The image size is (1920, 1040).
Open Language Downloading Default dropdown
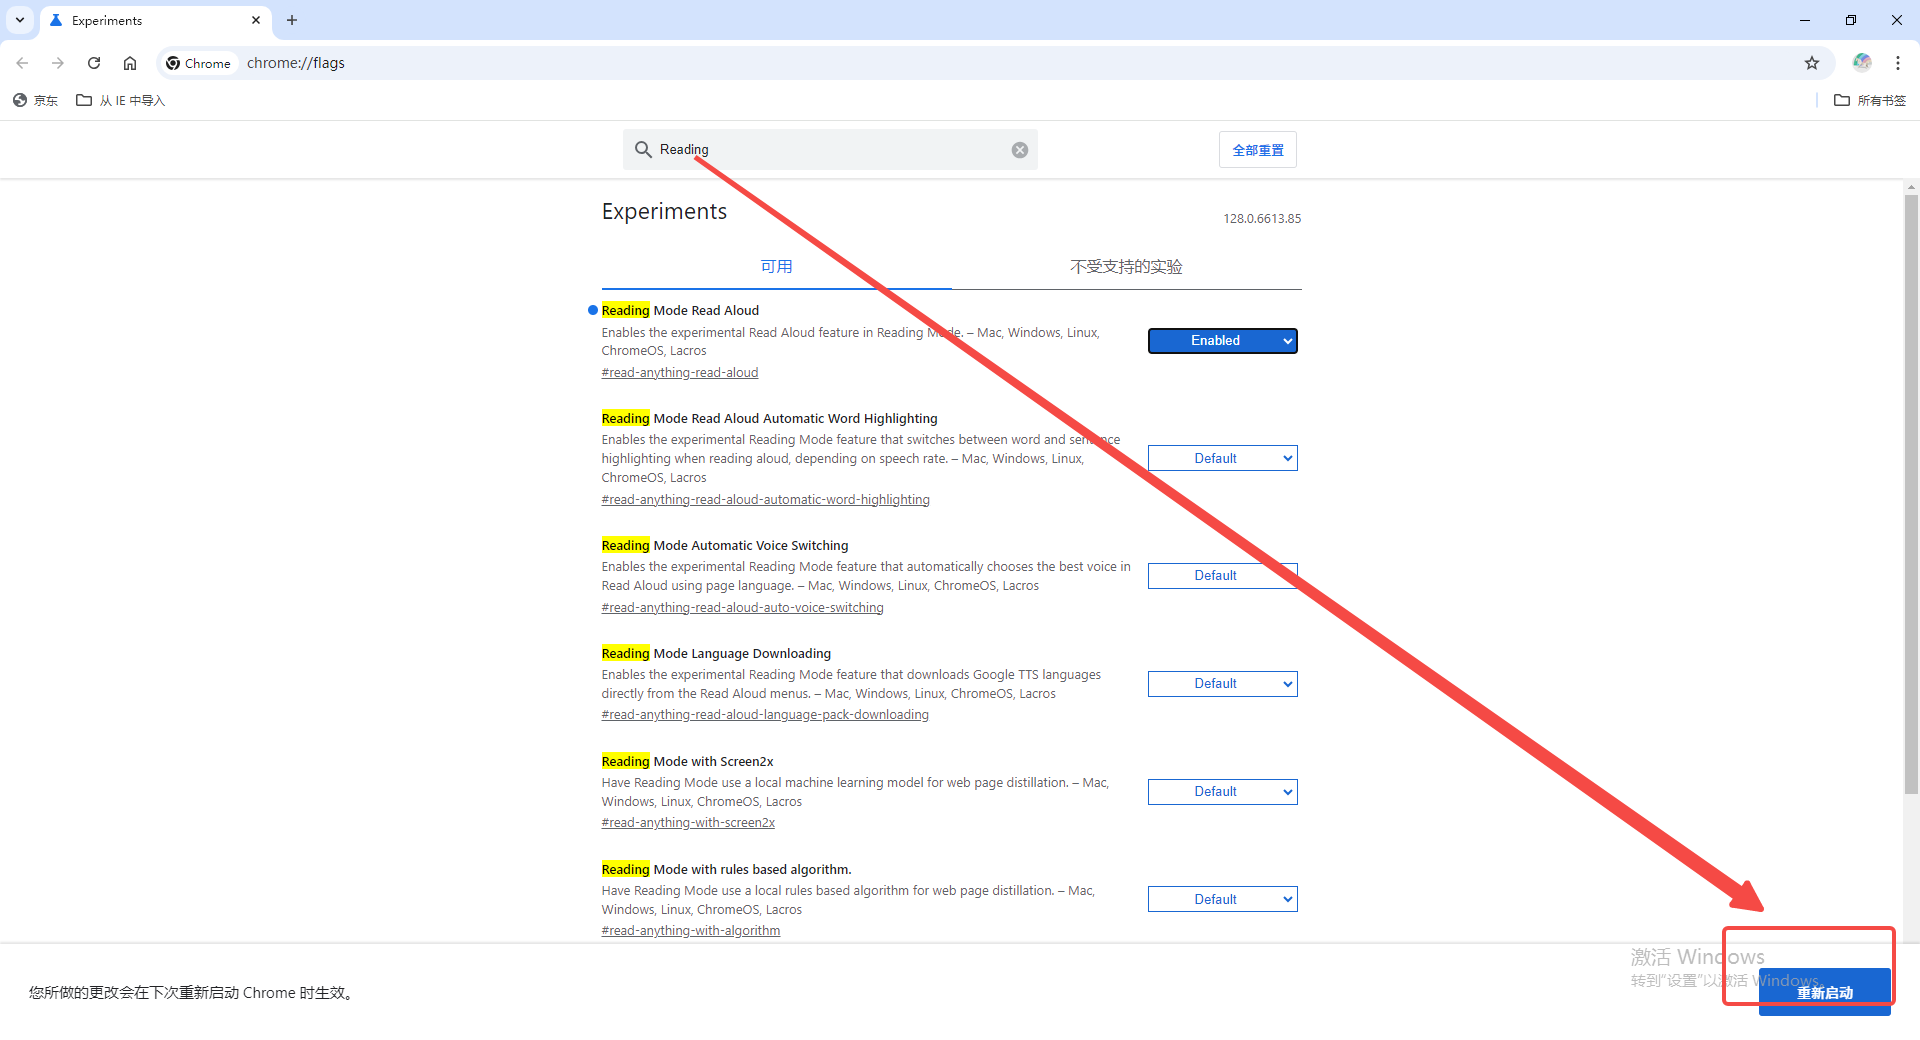pos(1222,684)
